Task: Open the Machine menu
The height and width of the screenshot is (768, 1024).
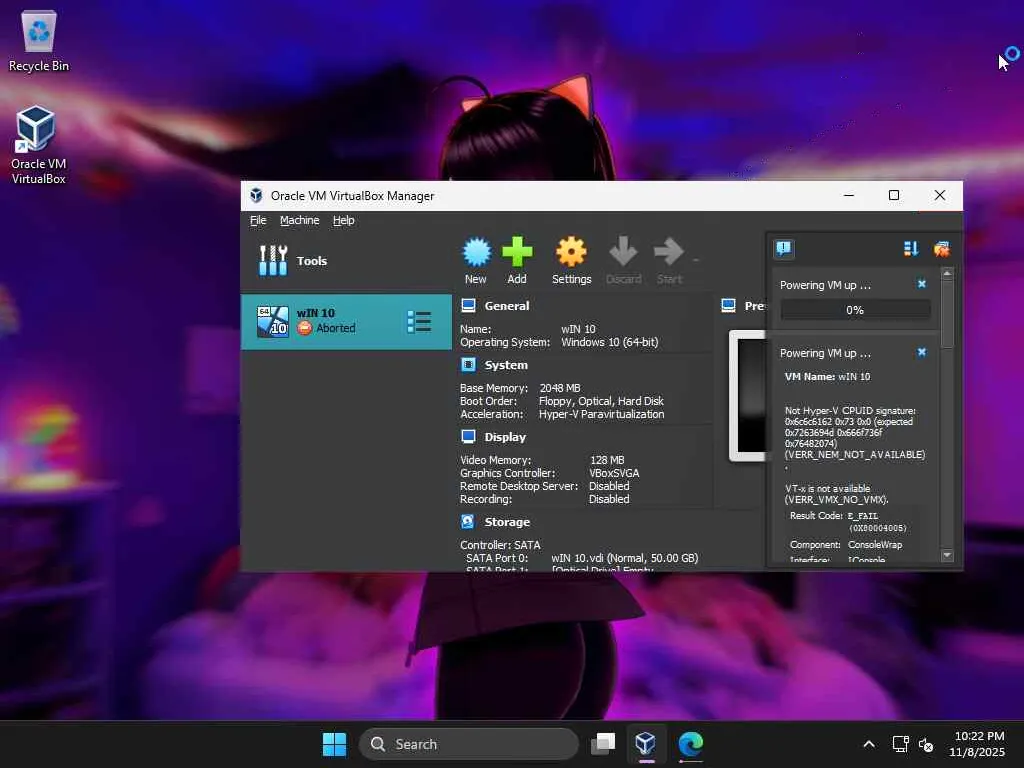Action: (x=299, y=220)
